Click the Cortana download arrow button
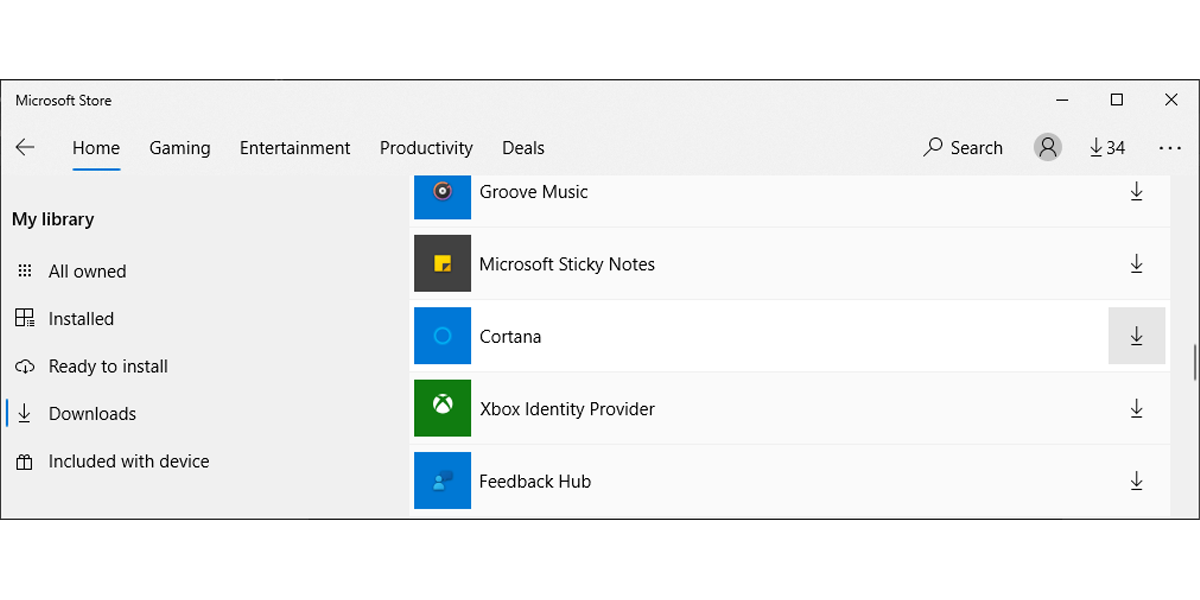The height and width of the screenshot is (600, 1200). [1136, 336]
